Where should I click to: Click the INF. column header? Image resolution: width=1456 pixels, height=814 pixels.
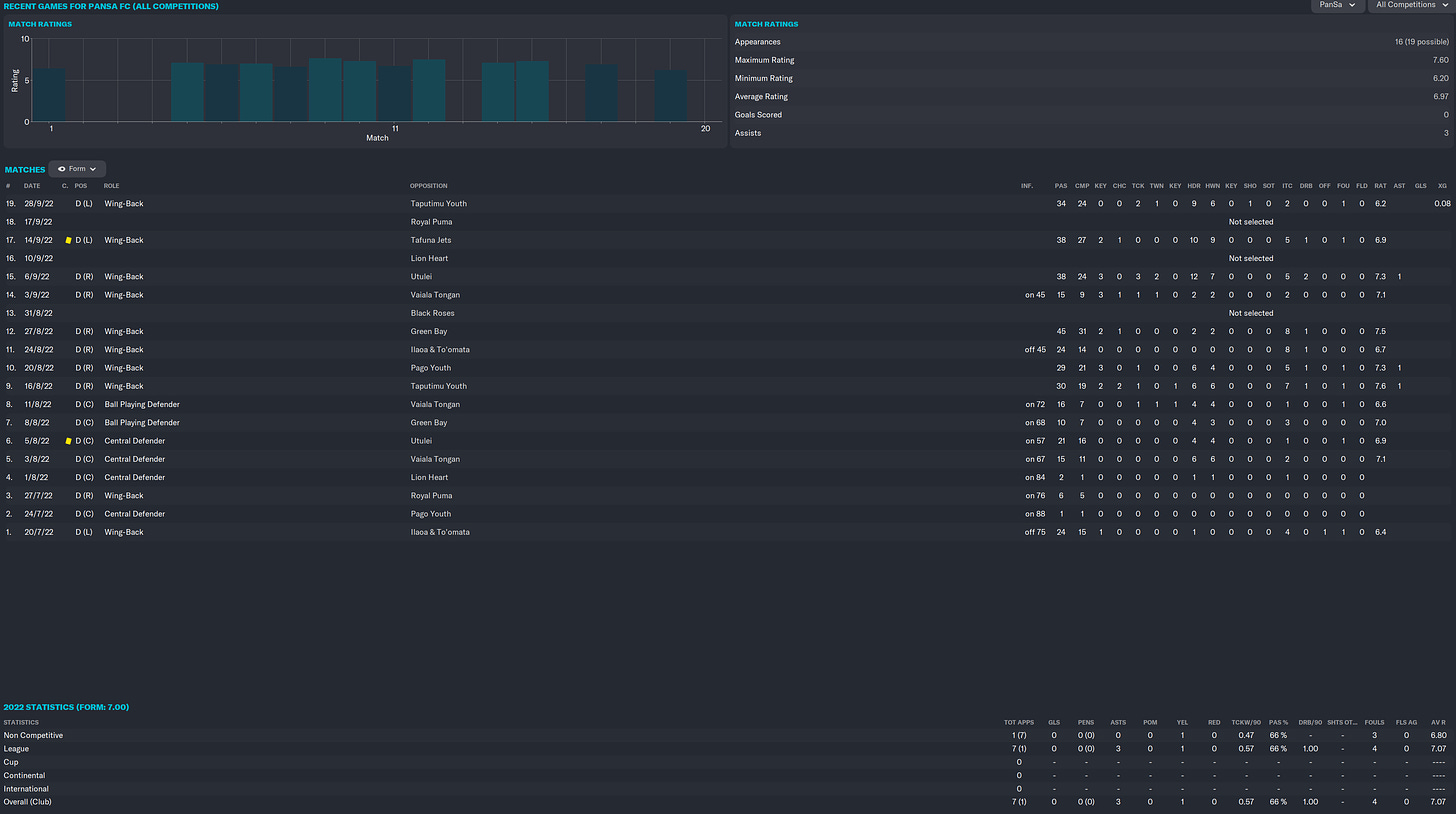click(x=1027, y=186)
